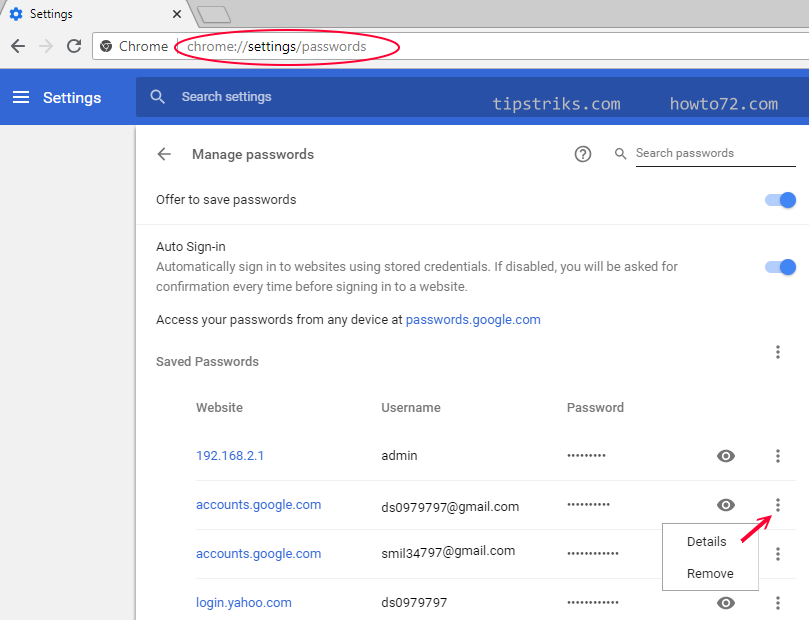This screenshot has width=809, height=620.
Task: Click the admin username
Action: pyautogui.click(x=399, y=456)
